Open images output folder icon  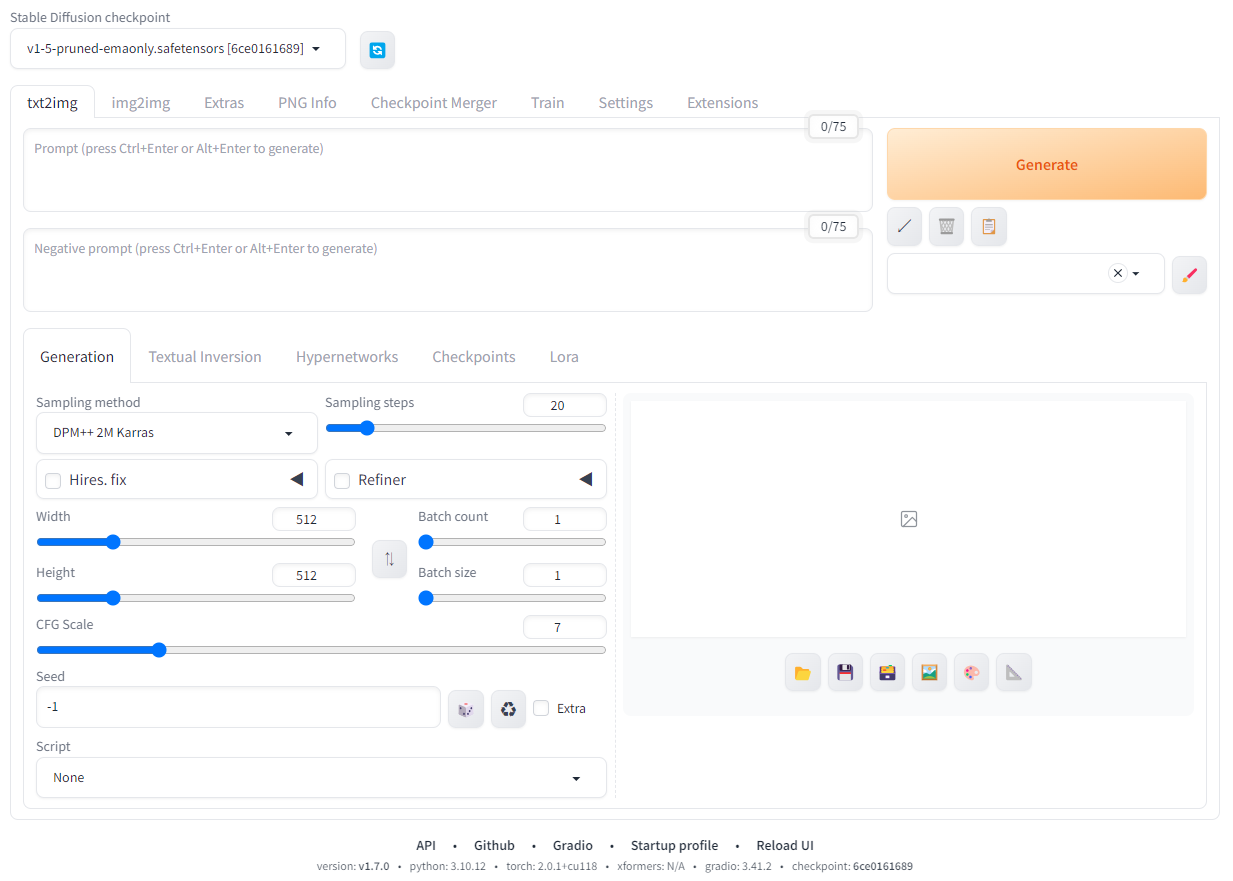tap(802, 673)
